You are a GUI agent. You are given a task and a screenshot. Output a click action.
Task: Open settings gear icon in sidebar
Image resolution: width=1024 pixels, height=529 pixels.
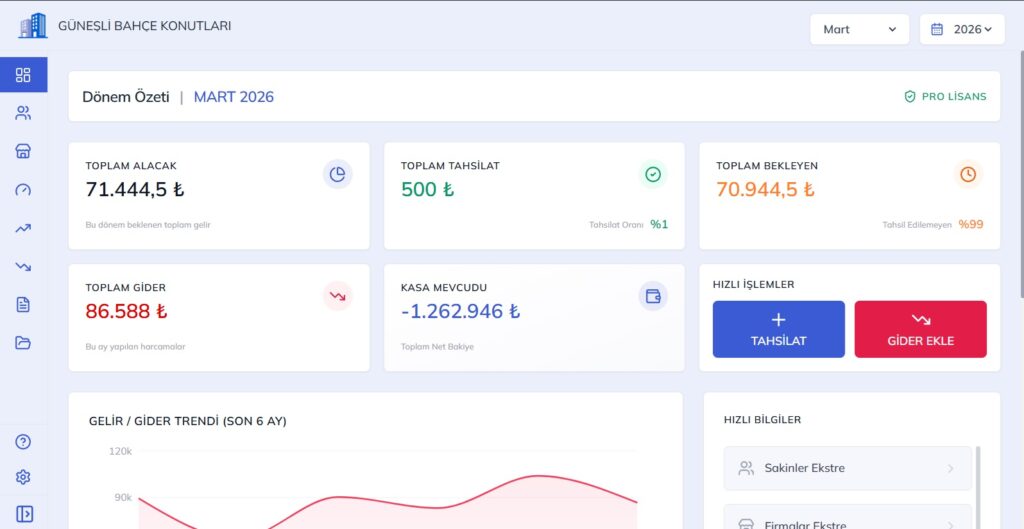tap(23, 477)
